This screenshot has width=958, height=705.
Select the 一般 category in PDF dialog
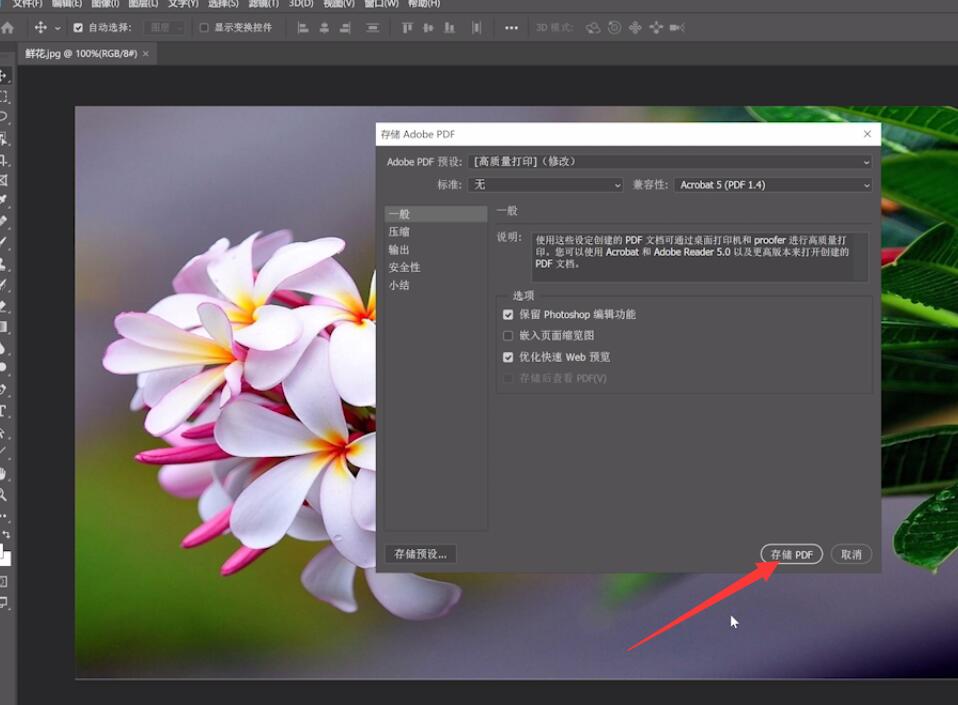click(x=436, y=214)
